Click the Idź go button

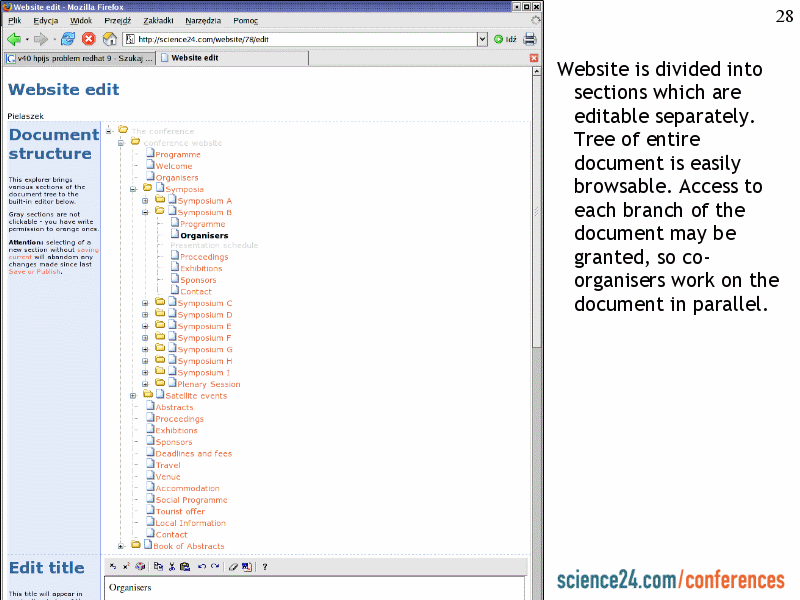[505, 39]
